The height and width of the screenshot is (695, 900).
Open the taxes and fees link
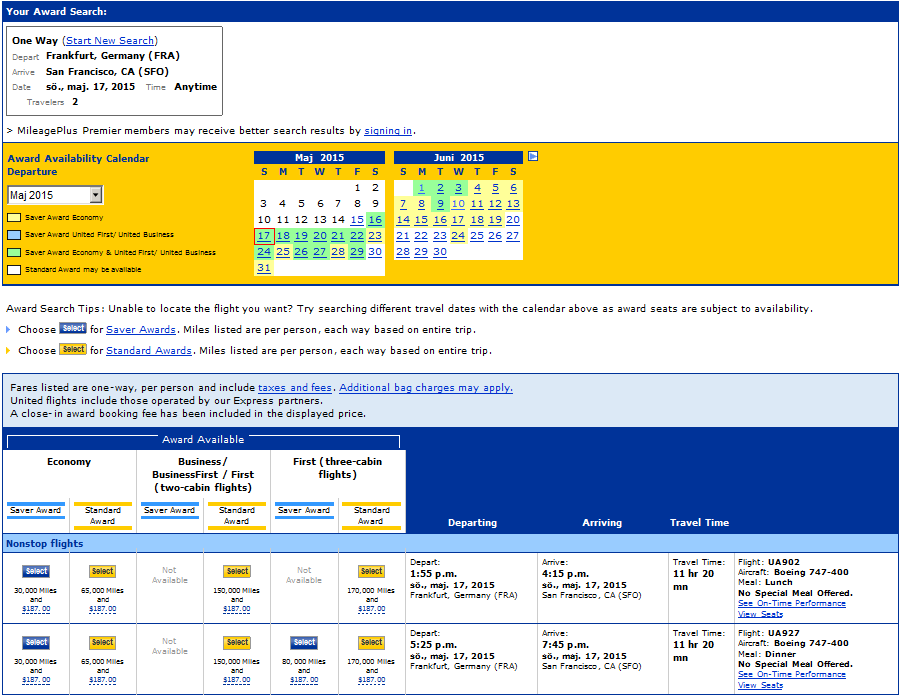296,388
